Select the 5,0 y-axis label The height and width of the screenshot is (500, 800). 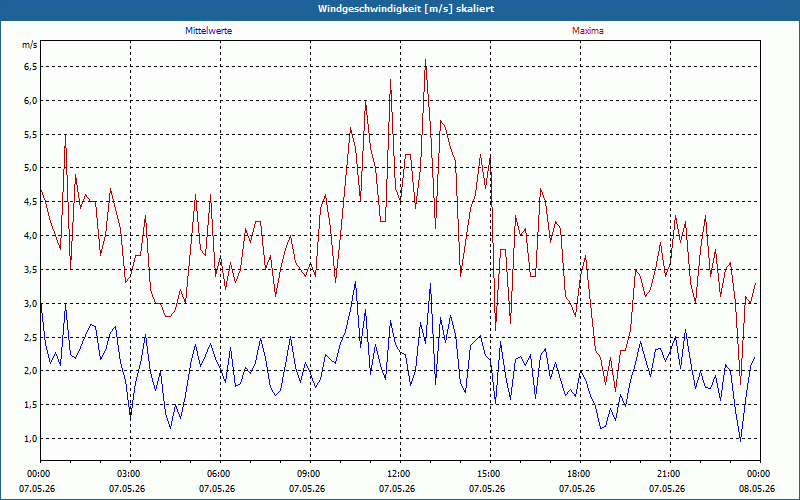[32, 168]
